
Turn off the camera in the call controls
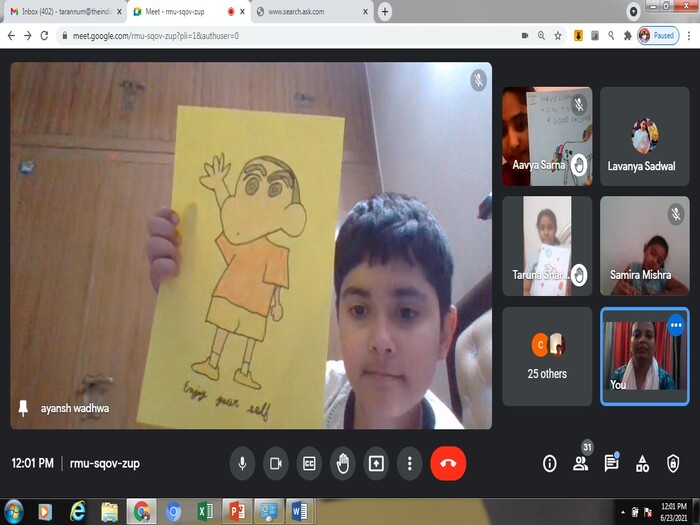pos(276,463)
